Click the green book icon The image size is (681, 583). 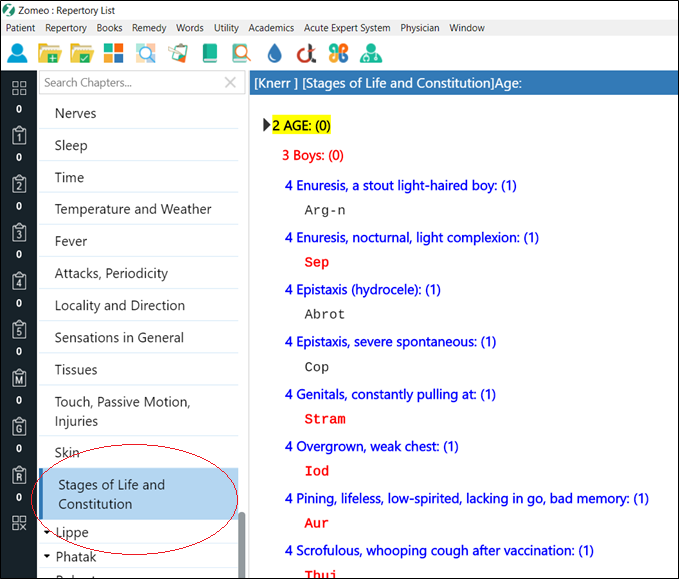(x=209, y=53)
